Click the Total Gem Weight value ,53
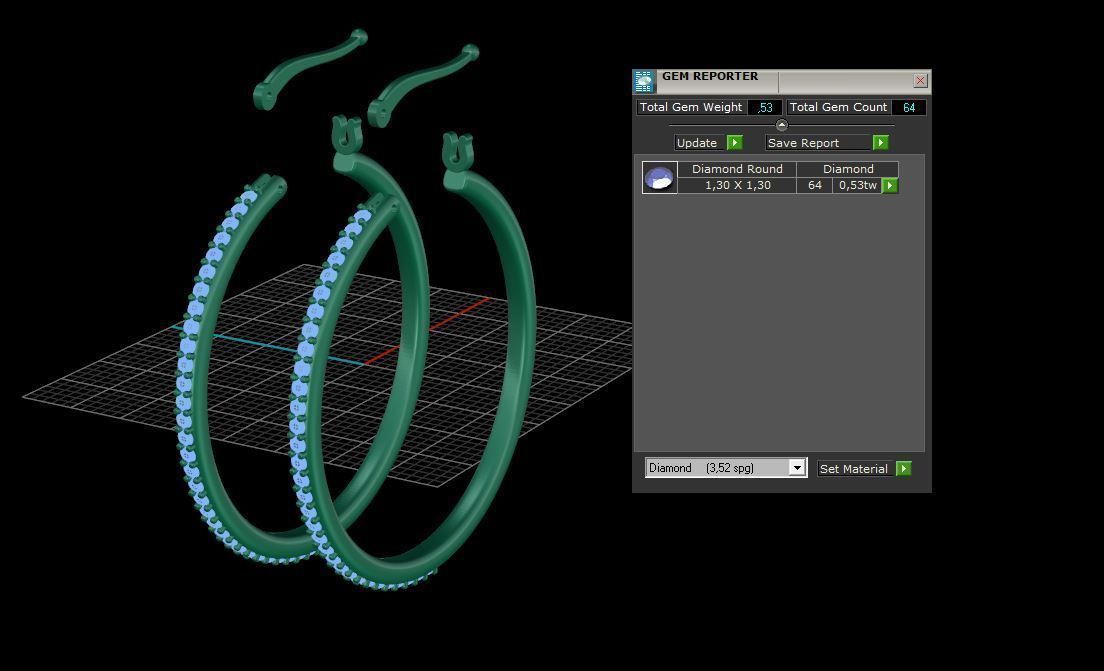 (765, 108)
